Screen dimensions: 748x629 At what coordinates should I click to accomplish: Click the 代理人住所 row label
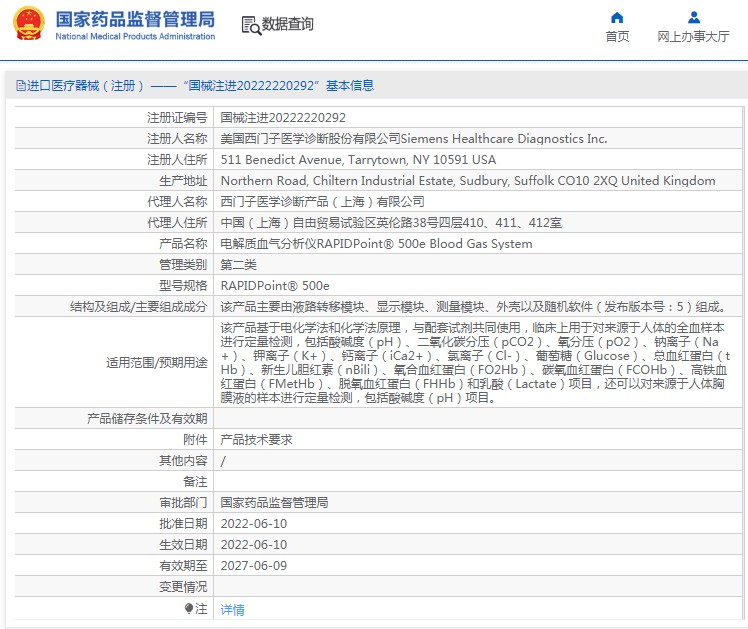(x=177, y=223)
